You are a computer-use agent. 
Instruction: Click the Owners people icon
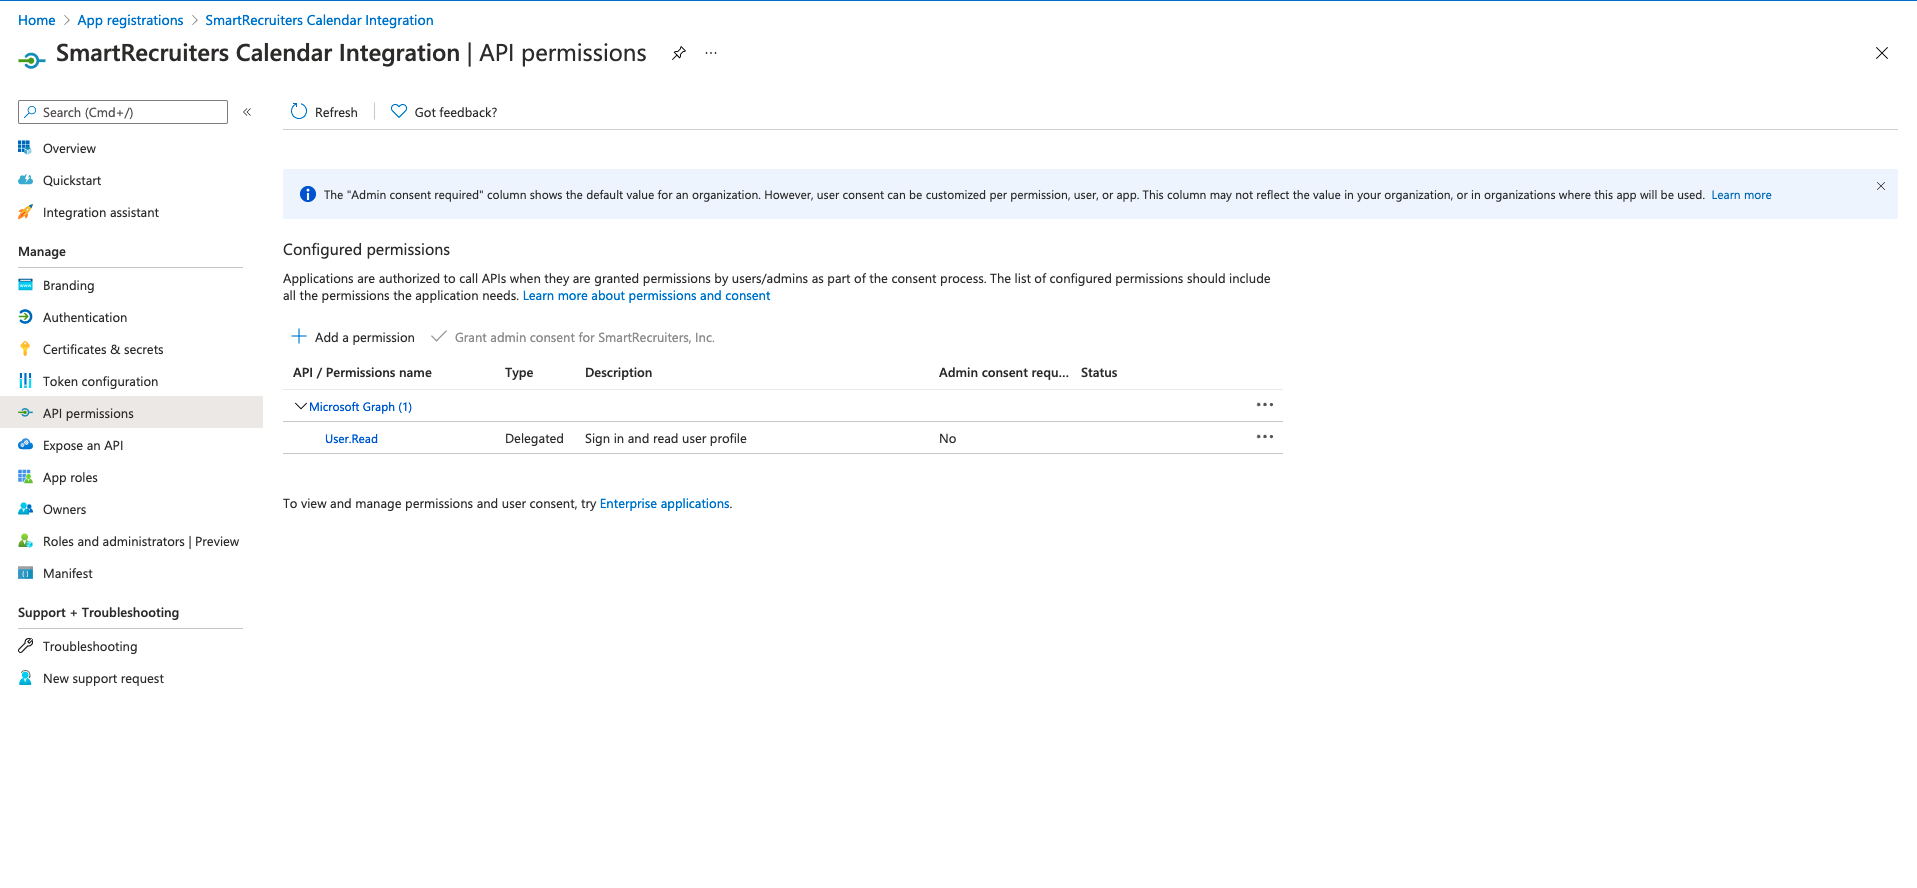[x=25, y=509]
